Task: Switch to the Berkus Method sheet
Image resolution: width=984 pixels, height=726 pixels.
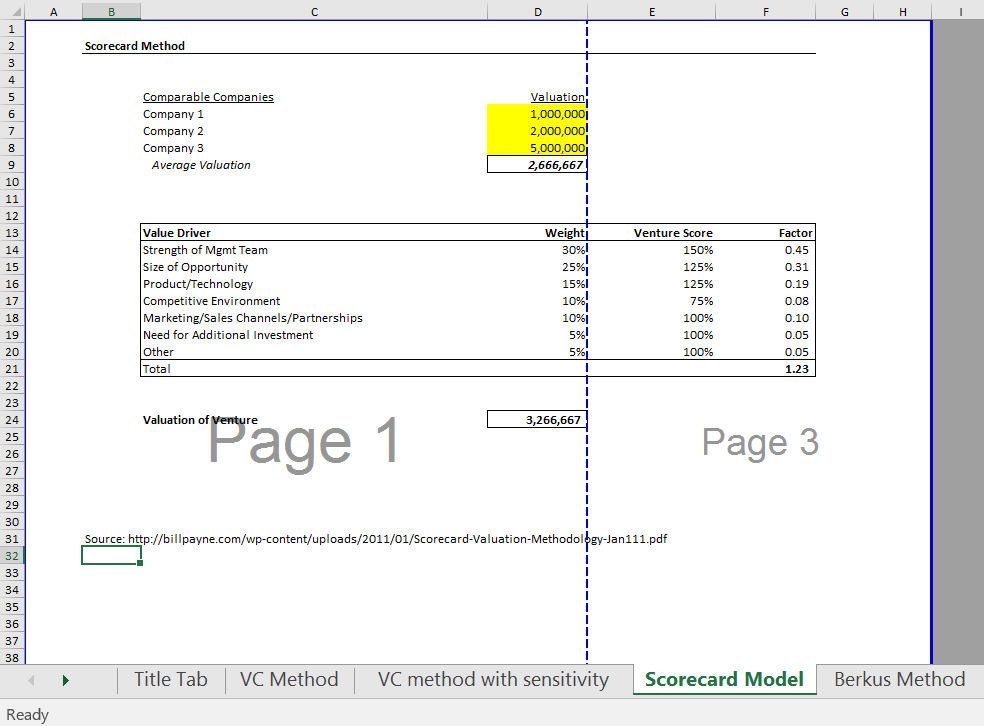Action: point(899,680)
